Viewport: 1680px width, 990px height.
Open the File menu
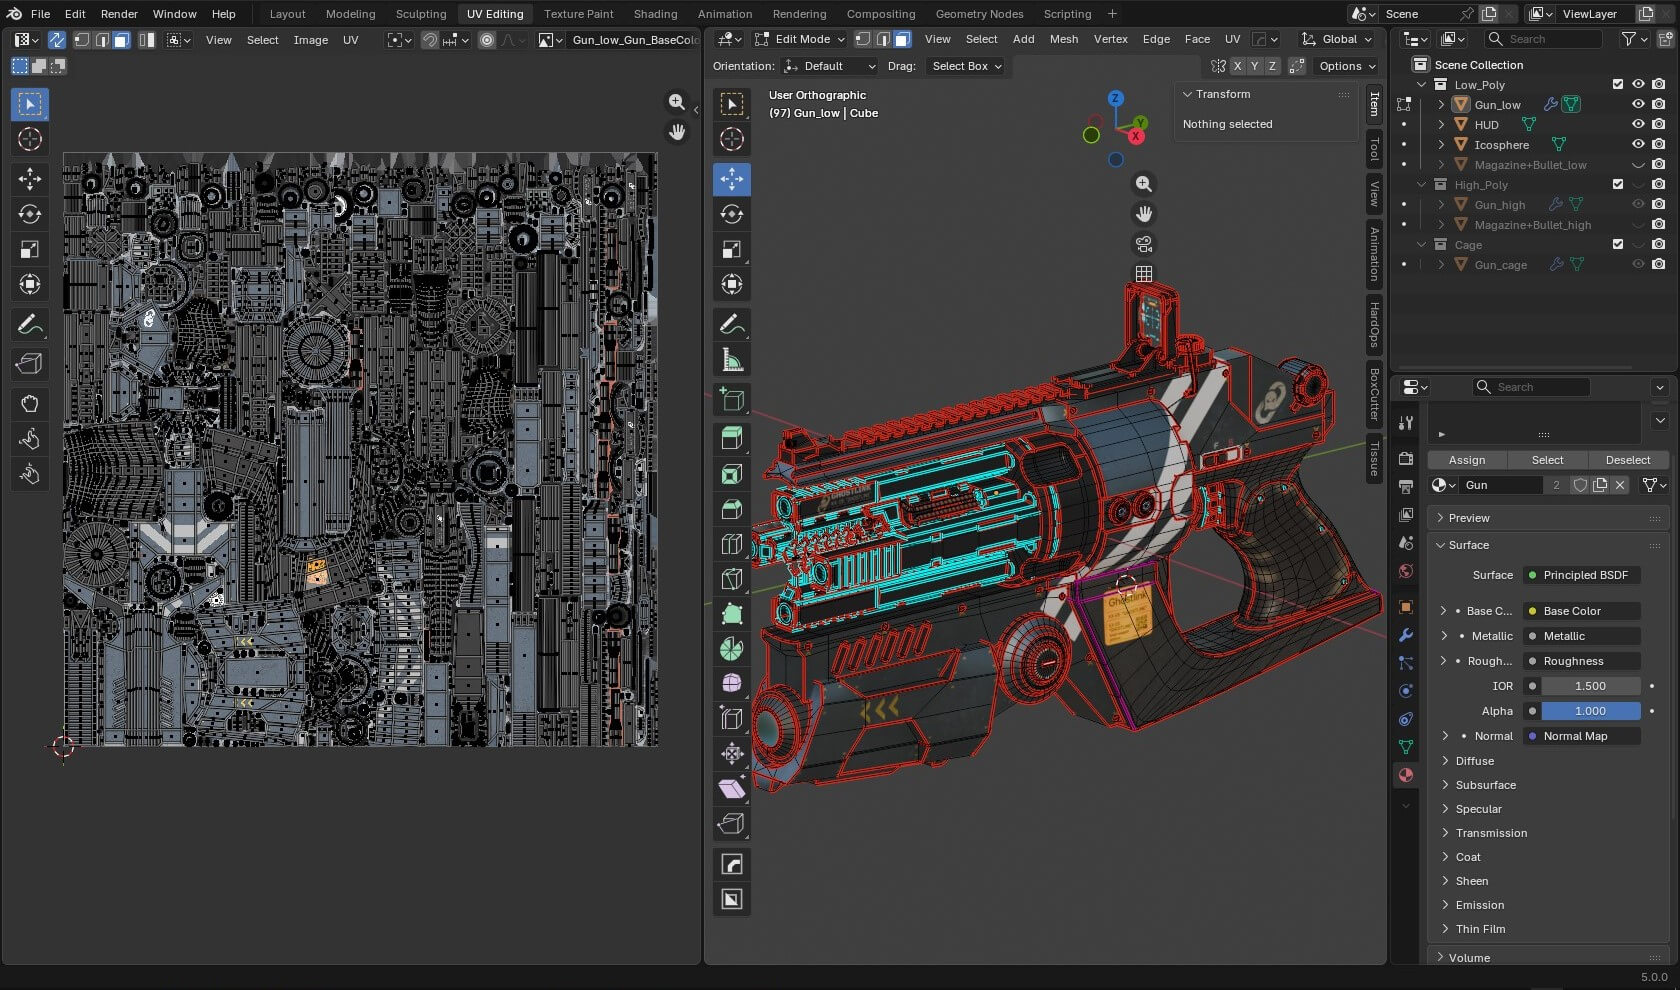pyautogui.click(x=40, y=14)
